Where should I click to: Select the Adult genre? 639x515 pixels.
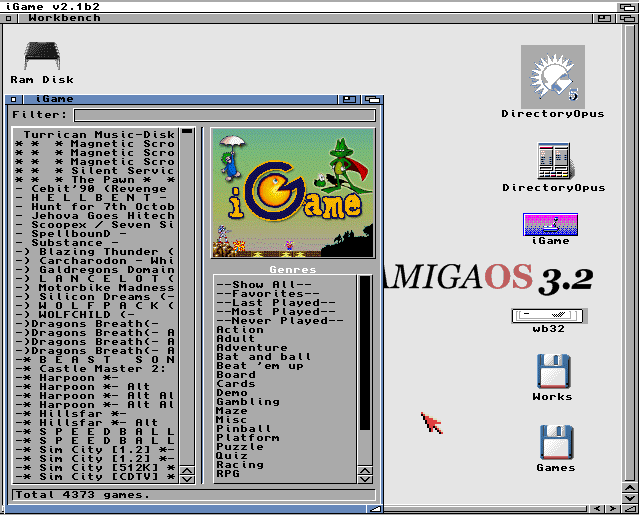pyautogui.click(x=236, y=339)
